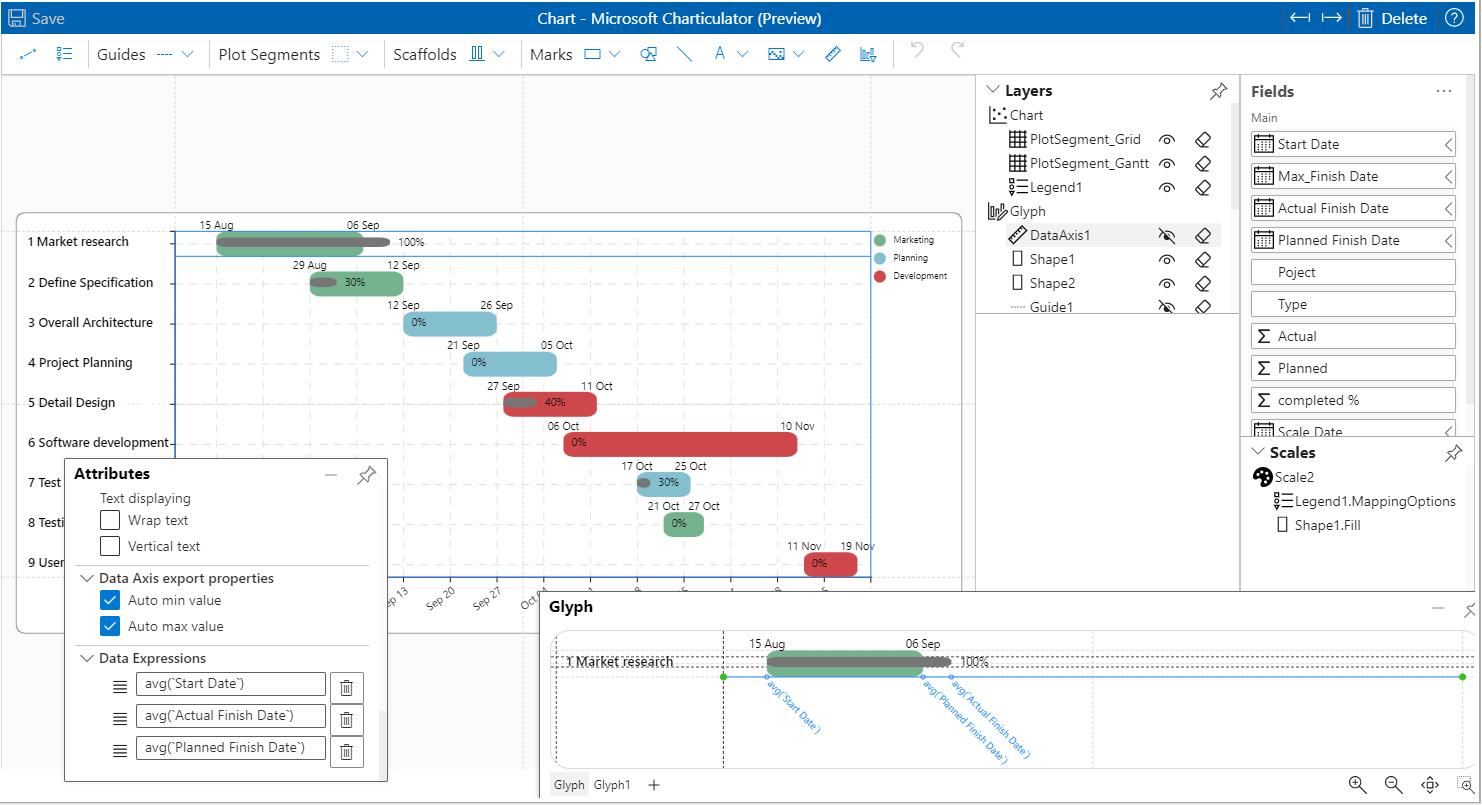Select the Line mark tool
The height and width of the screenshot is (805, 1482).
[x=684, y=55]
